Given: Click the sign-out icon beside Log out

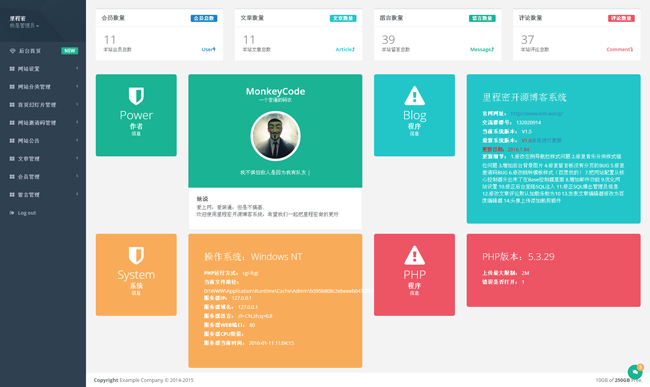Looking at the screenshot, I should 12,213.
